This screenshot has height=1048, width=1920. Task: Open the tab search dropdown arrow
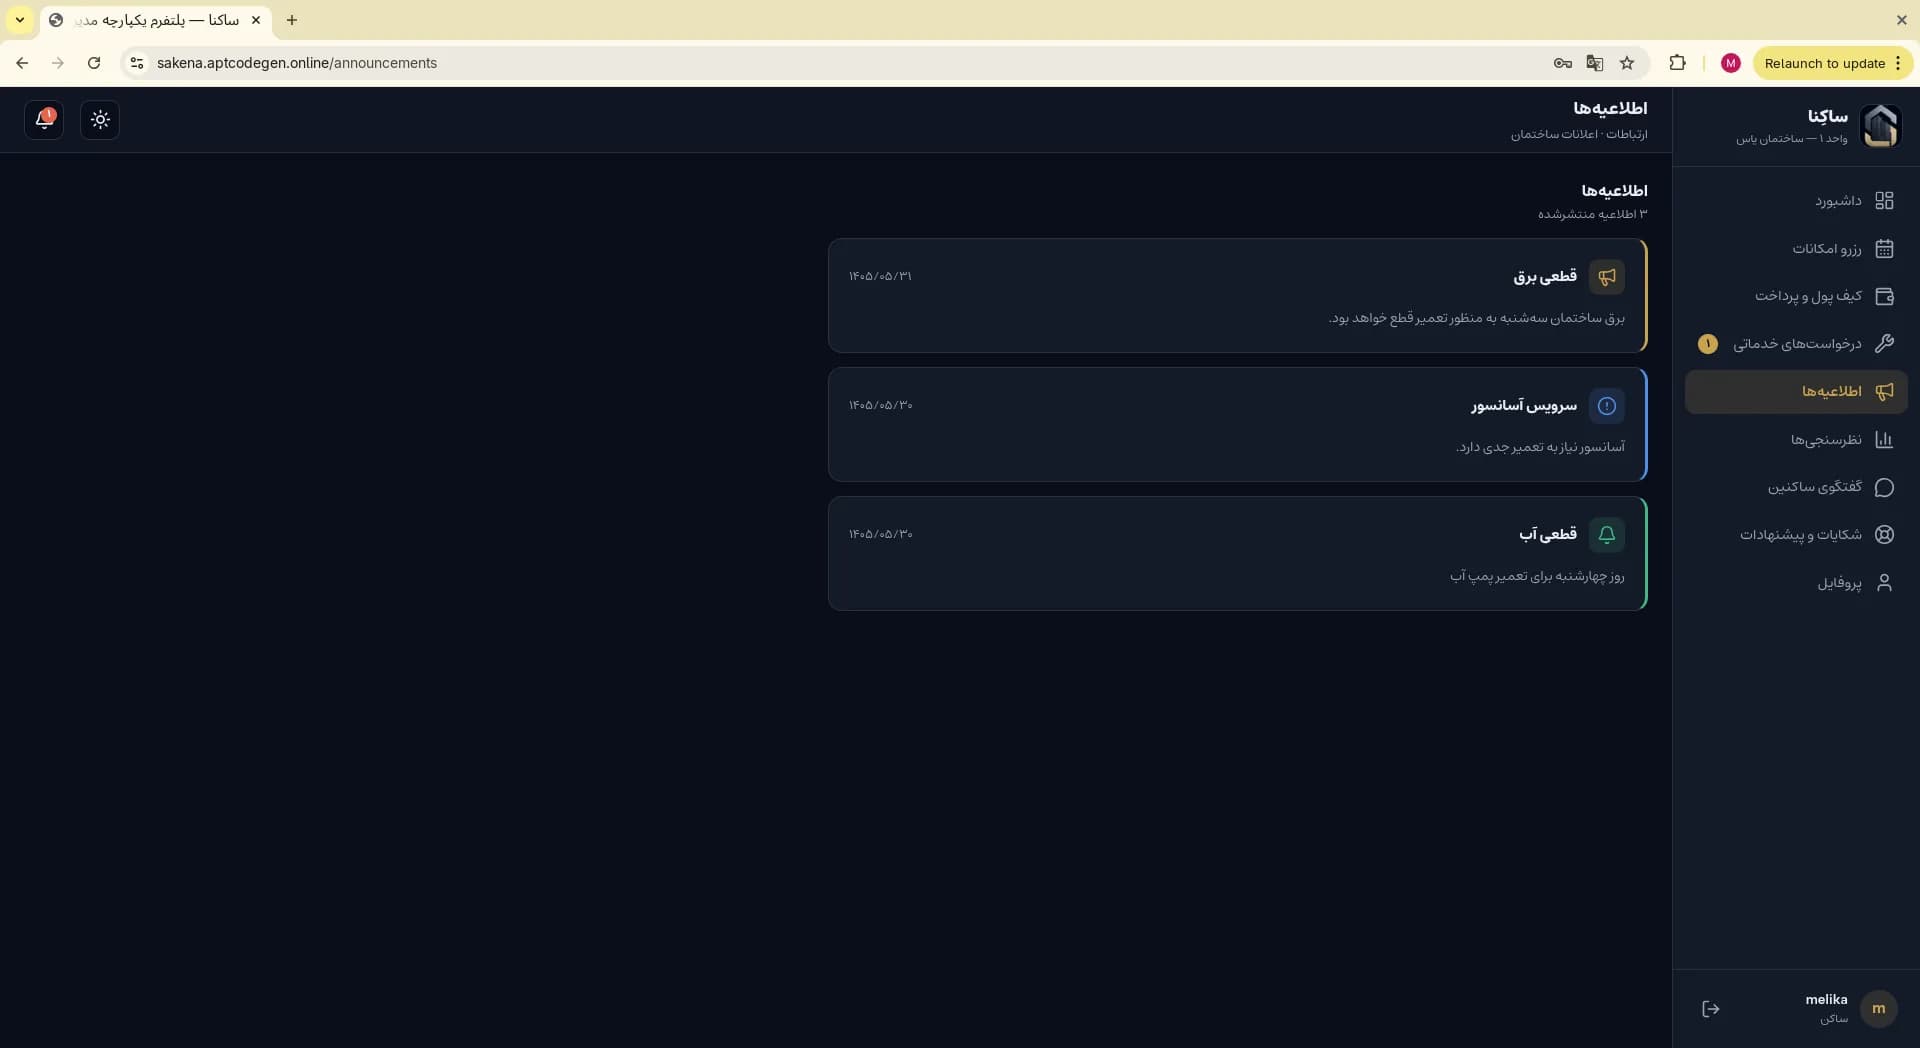(x=19, y=20)
